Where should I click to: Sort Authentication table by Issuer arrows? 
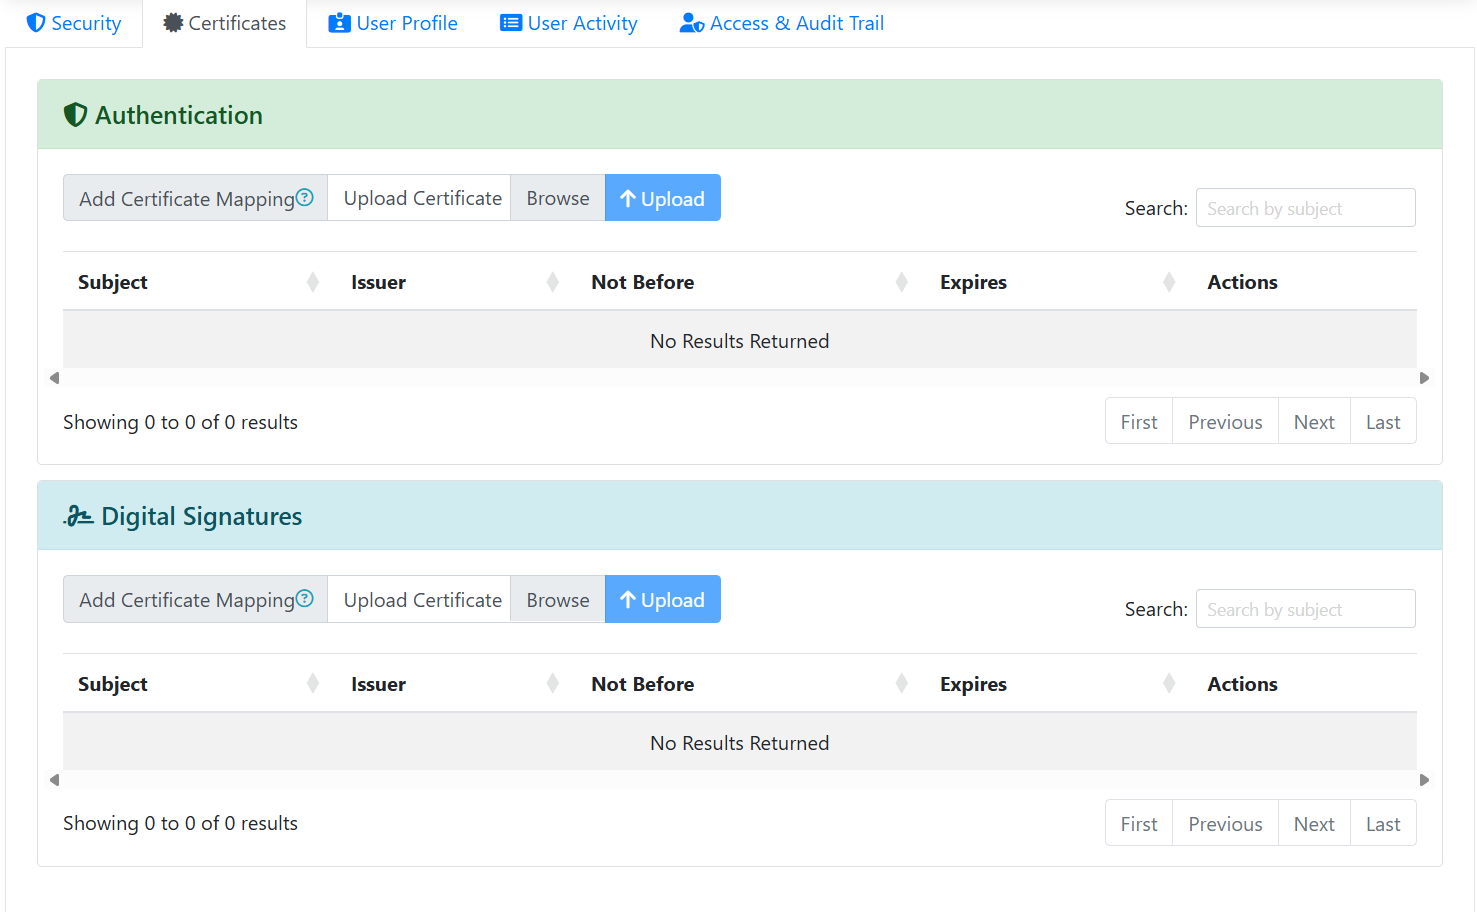553,283
